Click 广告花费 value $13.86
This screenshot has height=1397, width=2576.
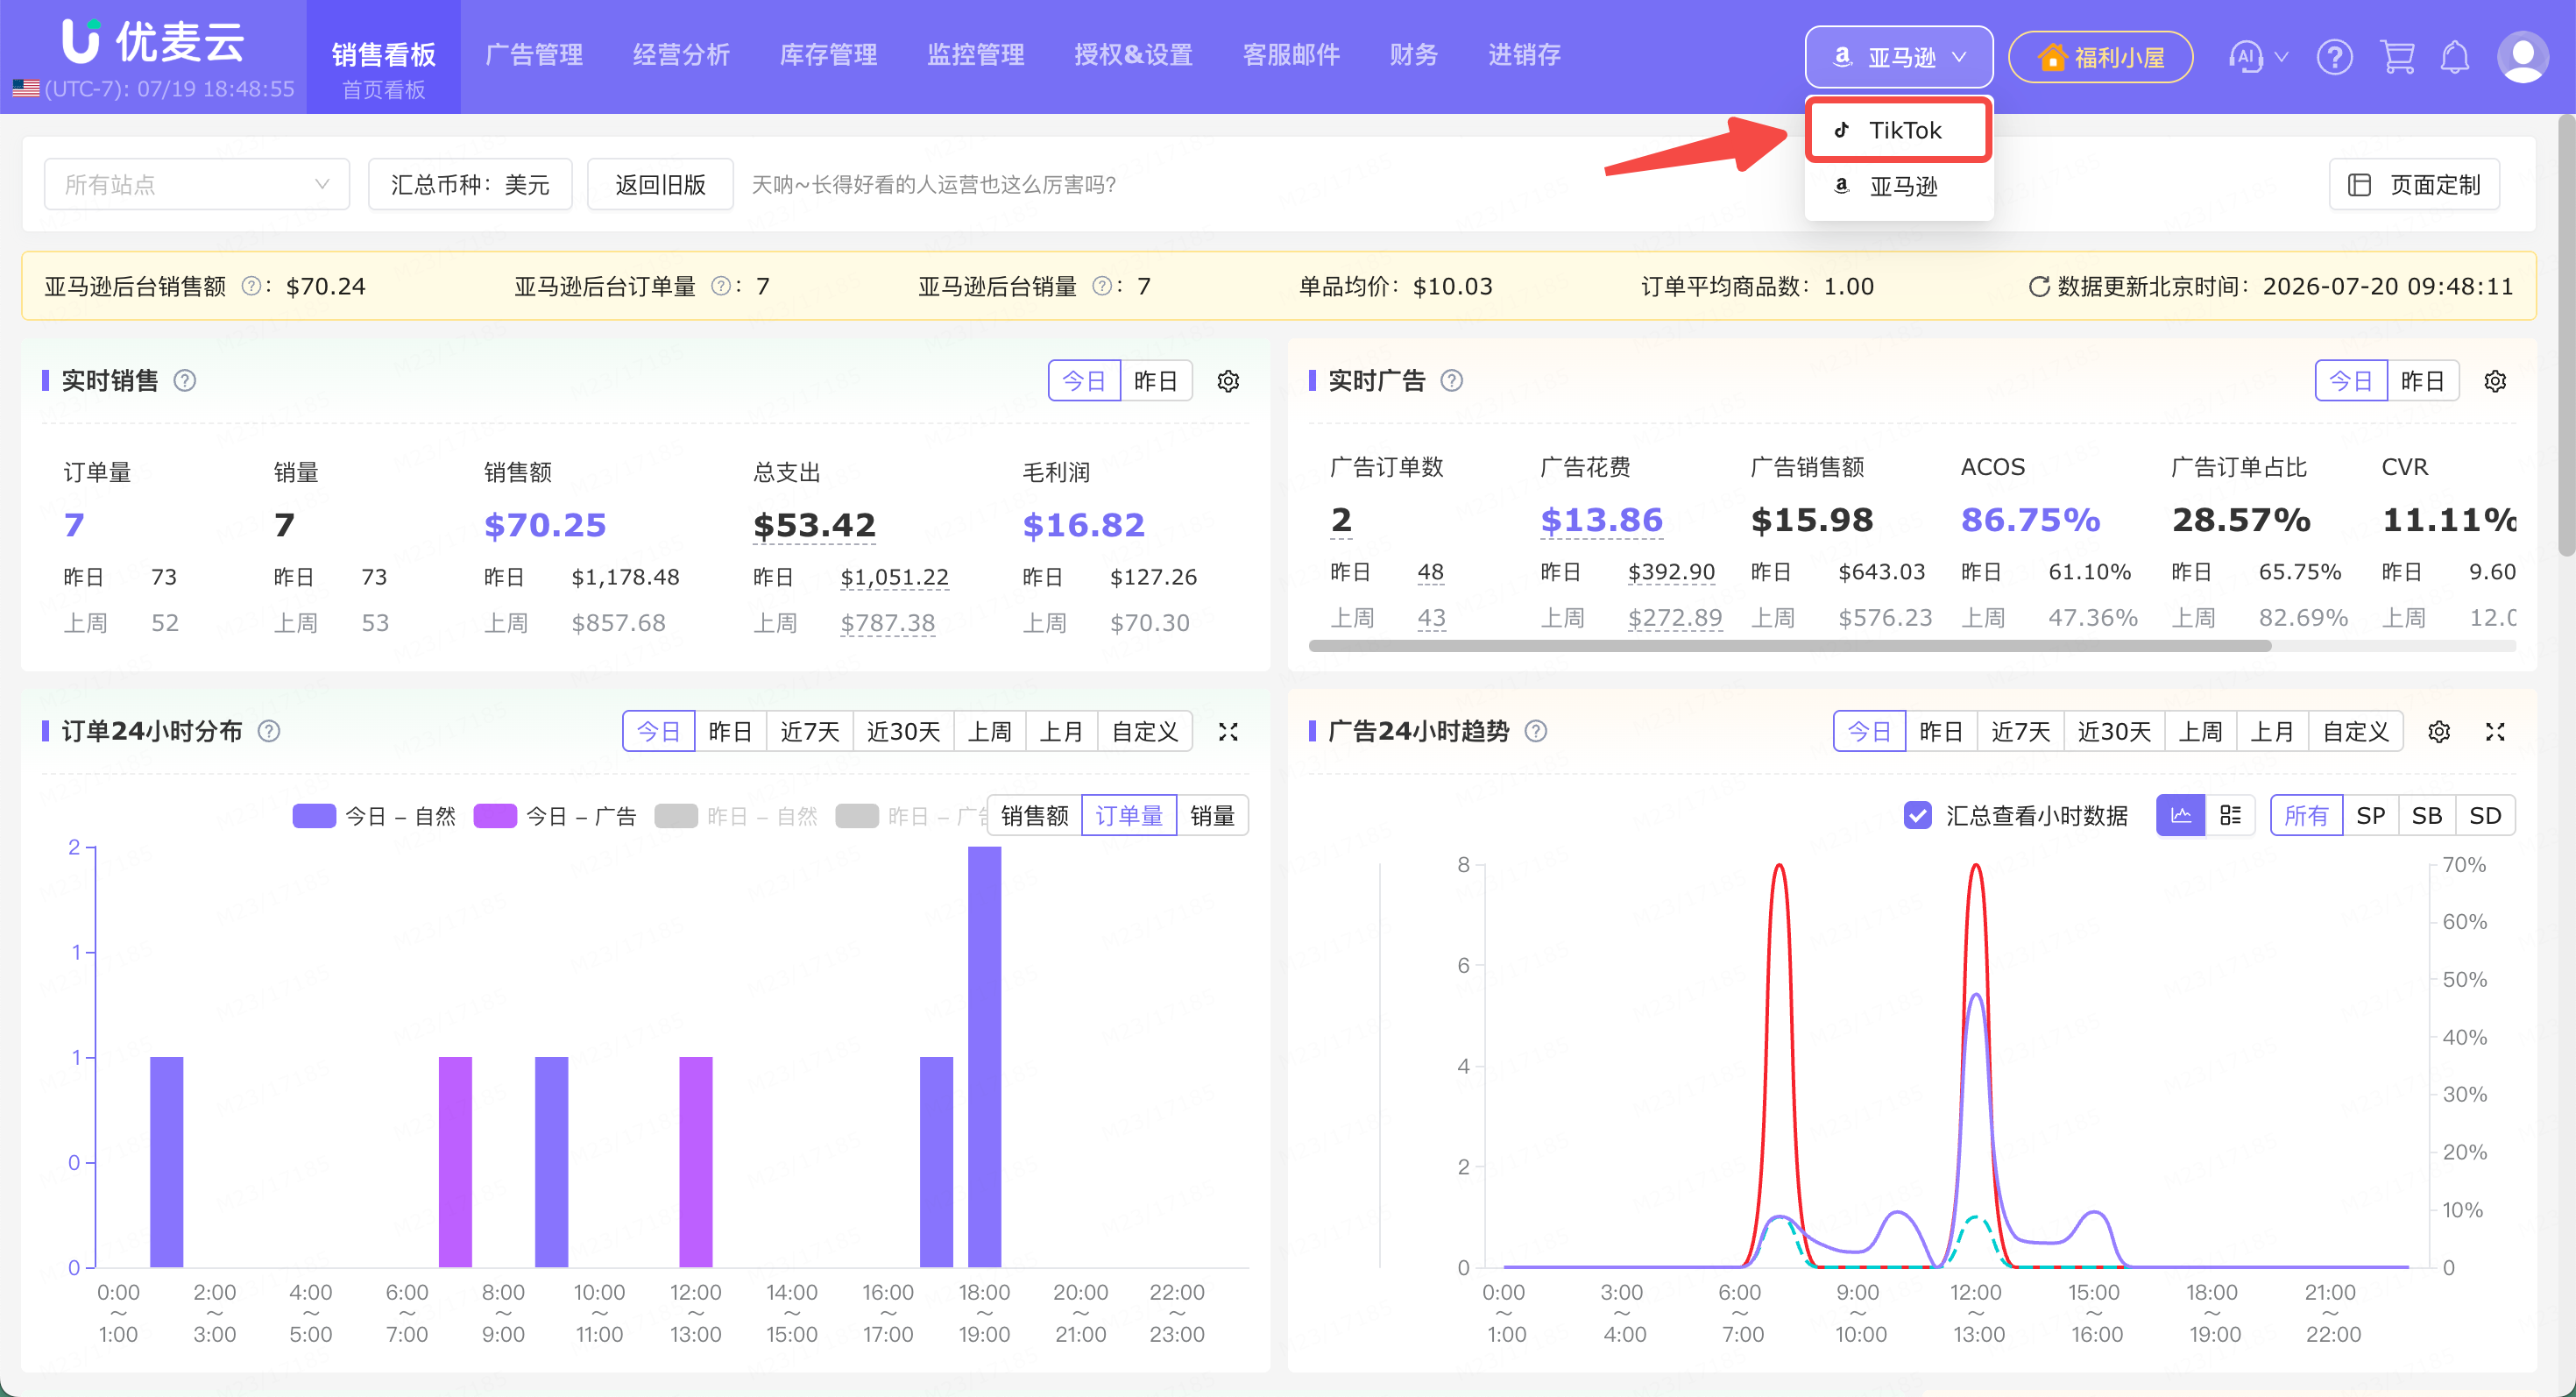(1601, 520)
